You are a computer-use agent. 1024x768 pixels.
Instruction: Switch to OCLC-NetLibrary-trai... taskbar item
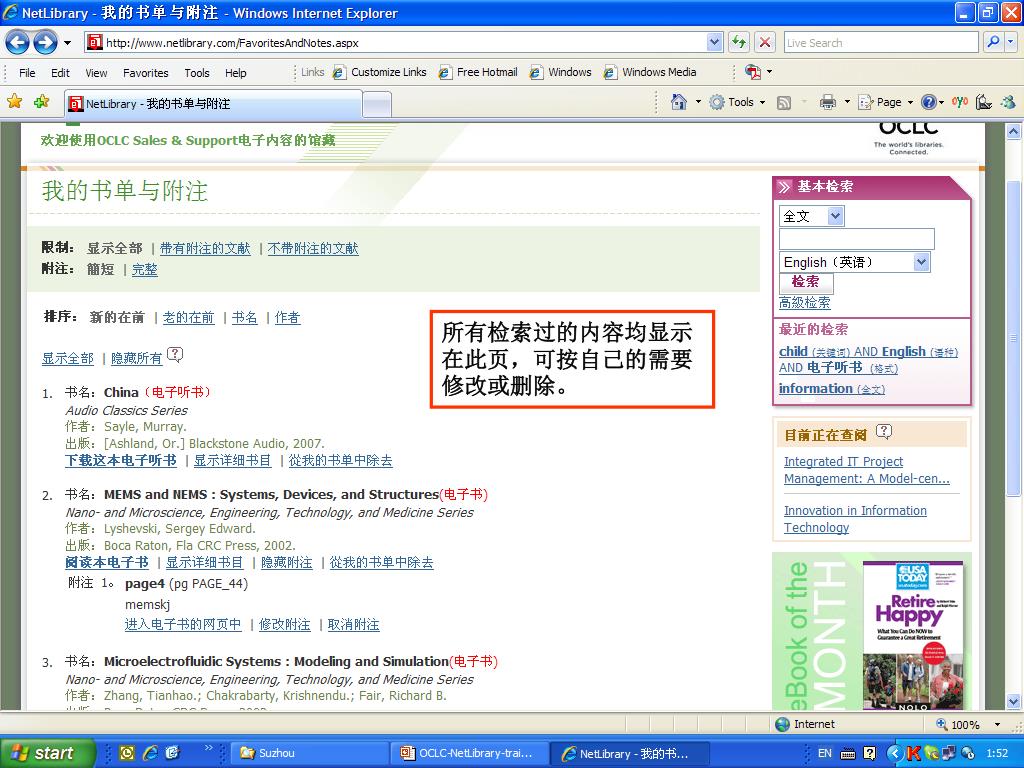pyautogui.click(x=470, y=753)
